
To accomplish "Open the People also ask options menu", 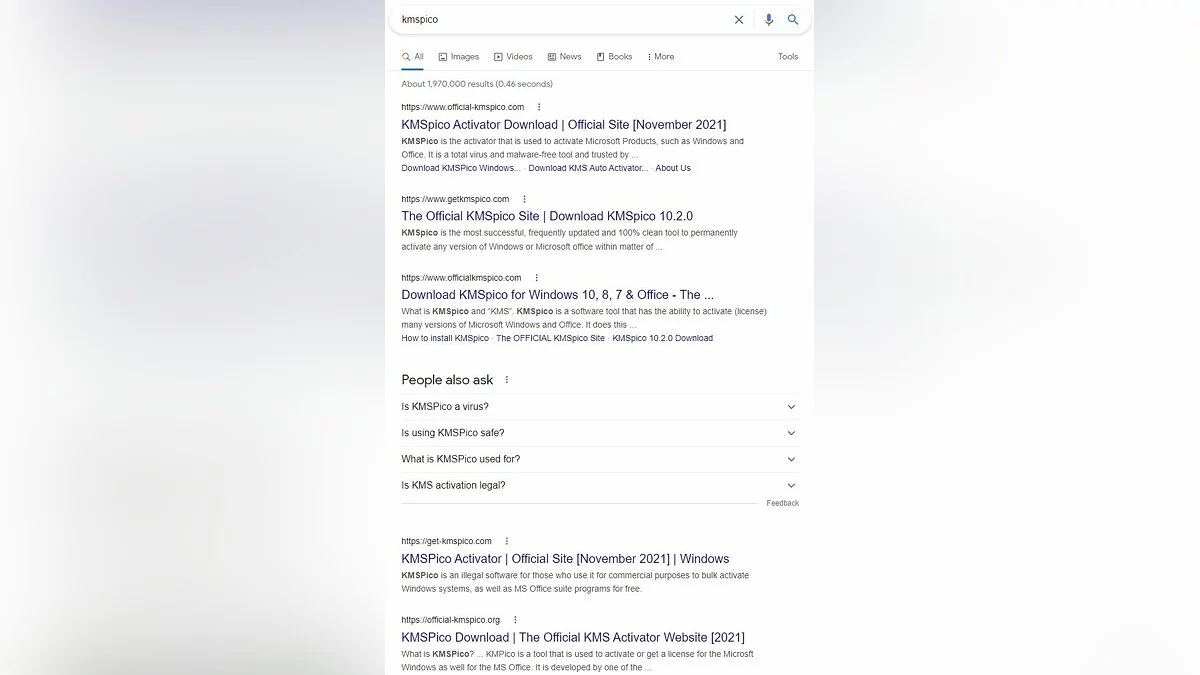I will [507, 380].
